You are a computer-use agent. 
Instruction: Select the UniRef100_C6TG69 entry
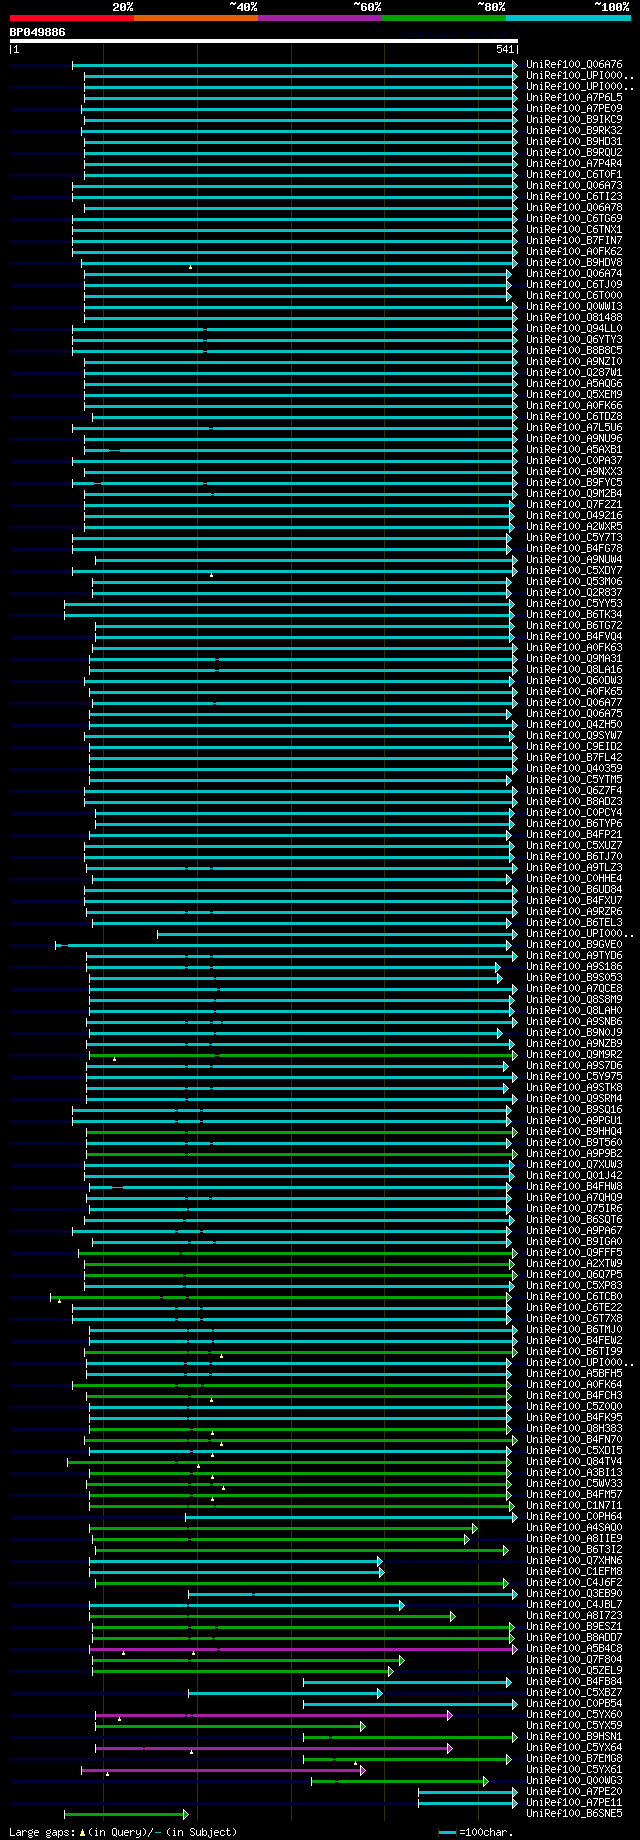coord(574,219)
